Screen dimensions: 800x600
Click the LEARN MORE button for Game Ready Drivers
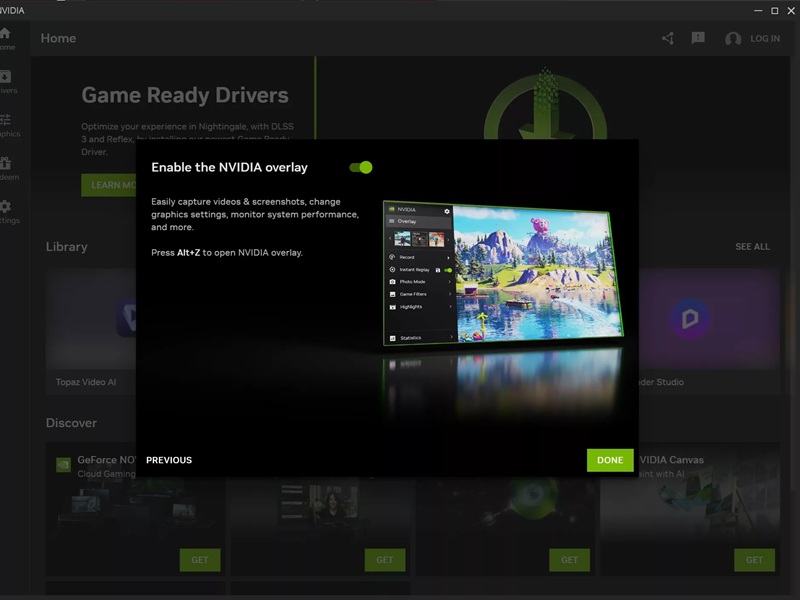pyautogui.click(x=107, y=185)
